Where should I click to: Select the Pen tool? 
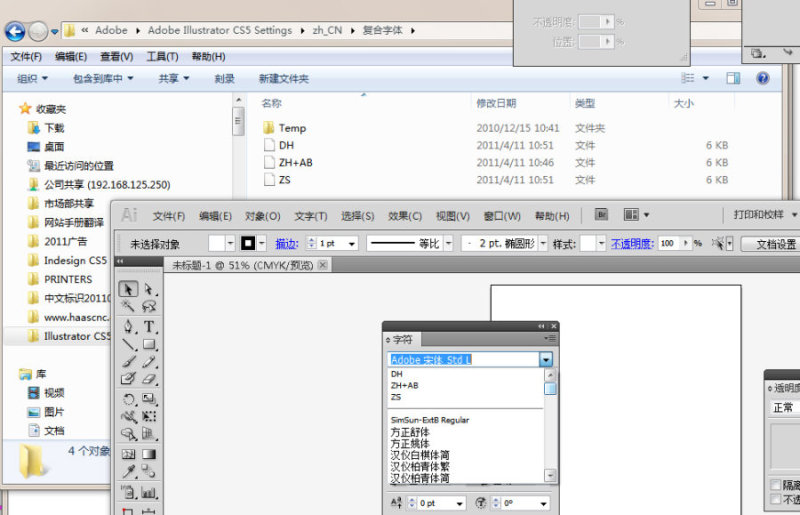point(128,326)
